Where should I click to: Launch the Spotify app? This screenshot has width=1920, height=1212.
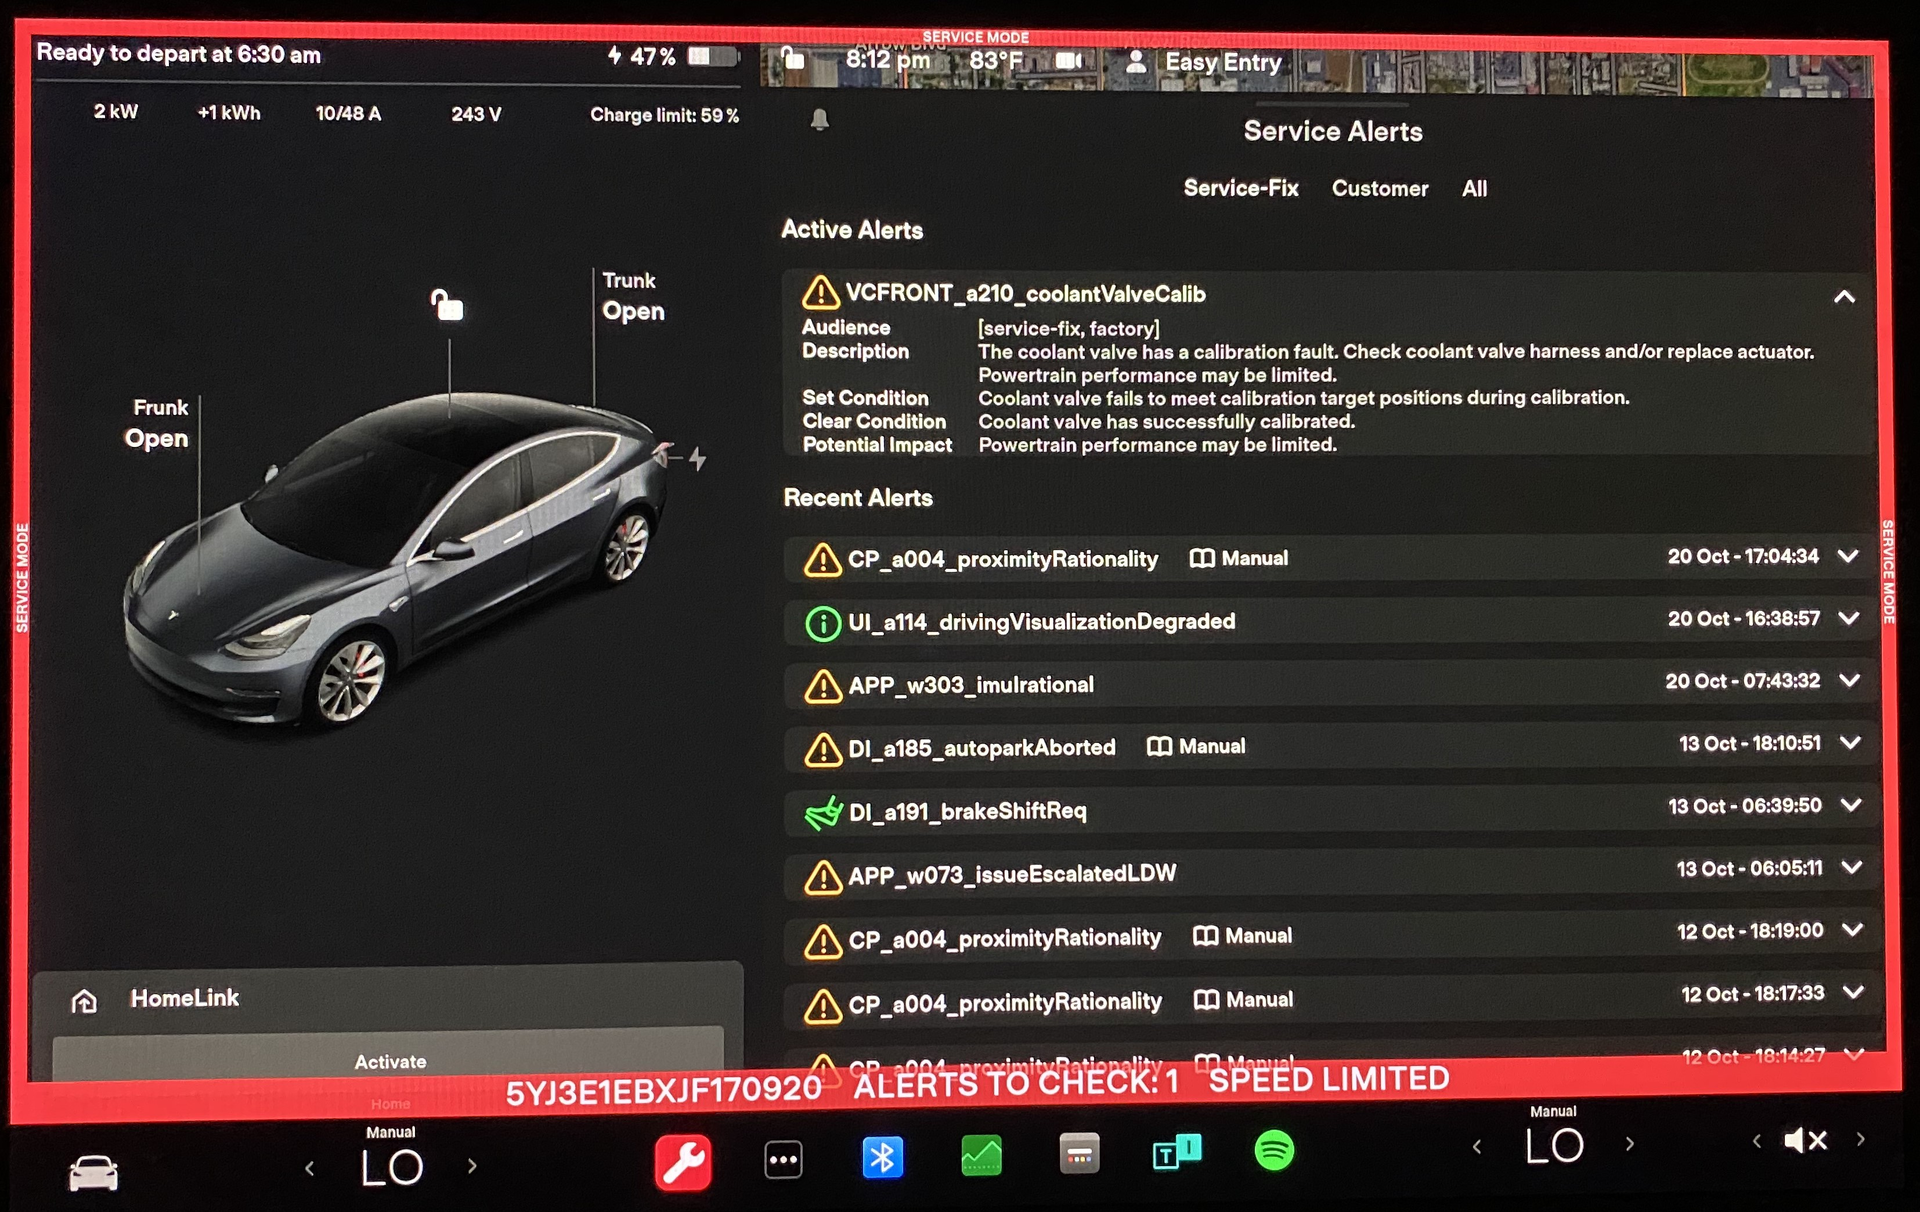pos(1274,1151)
